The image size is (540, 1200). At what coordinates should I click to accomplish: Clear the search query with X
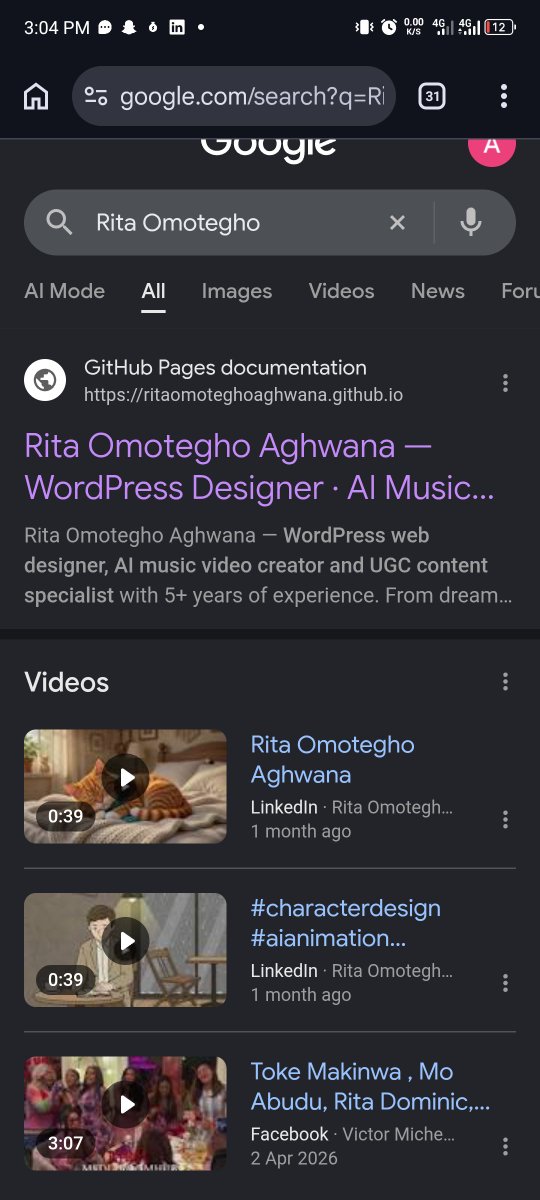tap(397, 222)
